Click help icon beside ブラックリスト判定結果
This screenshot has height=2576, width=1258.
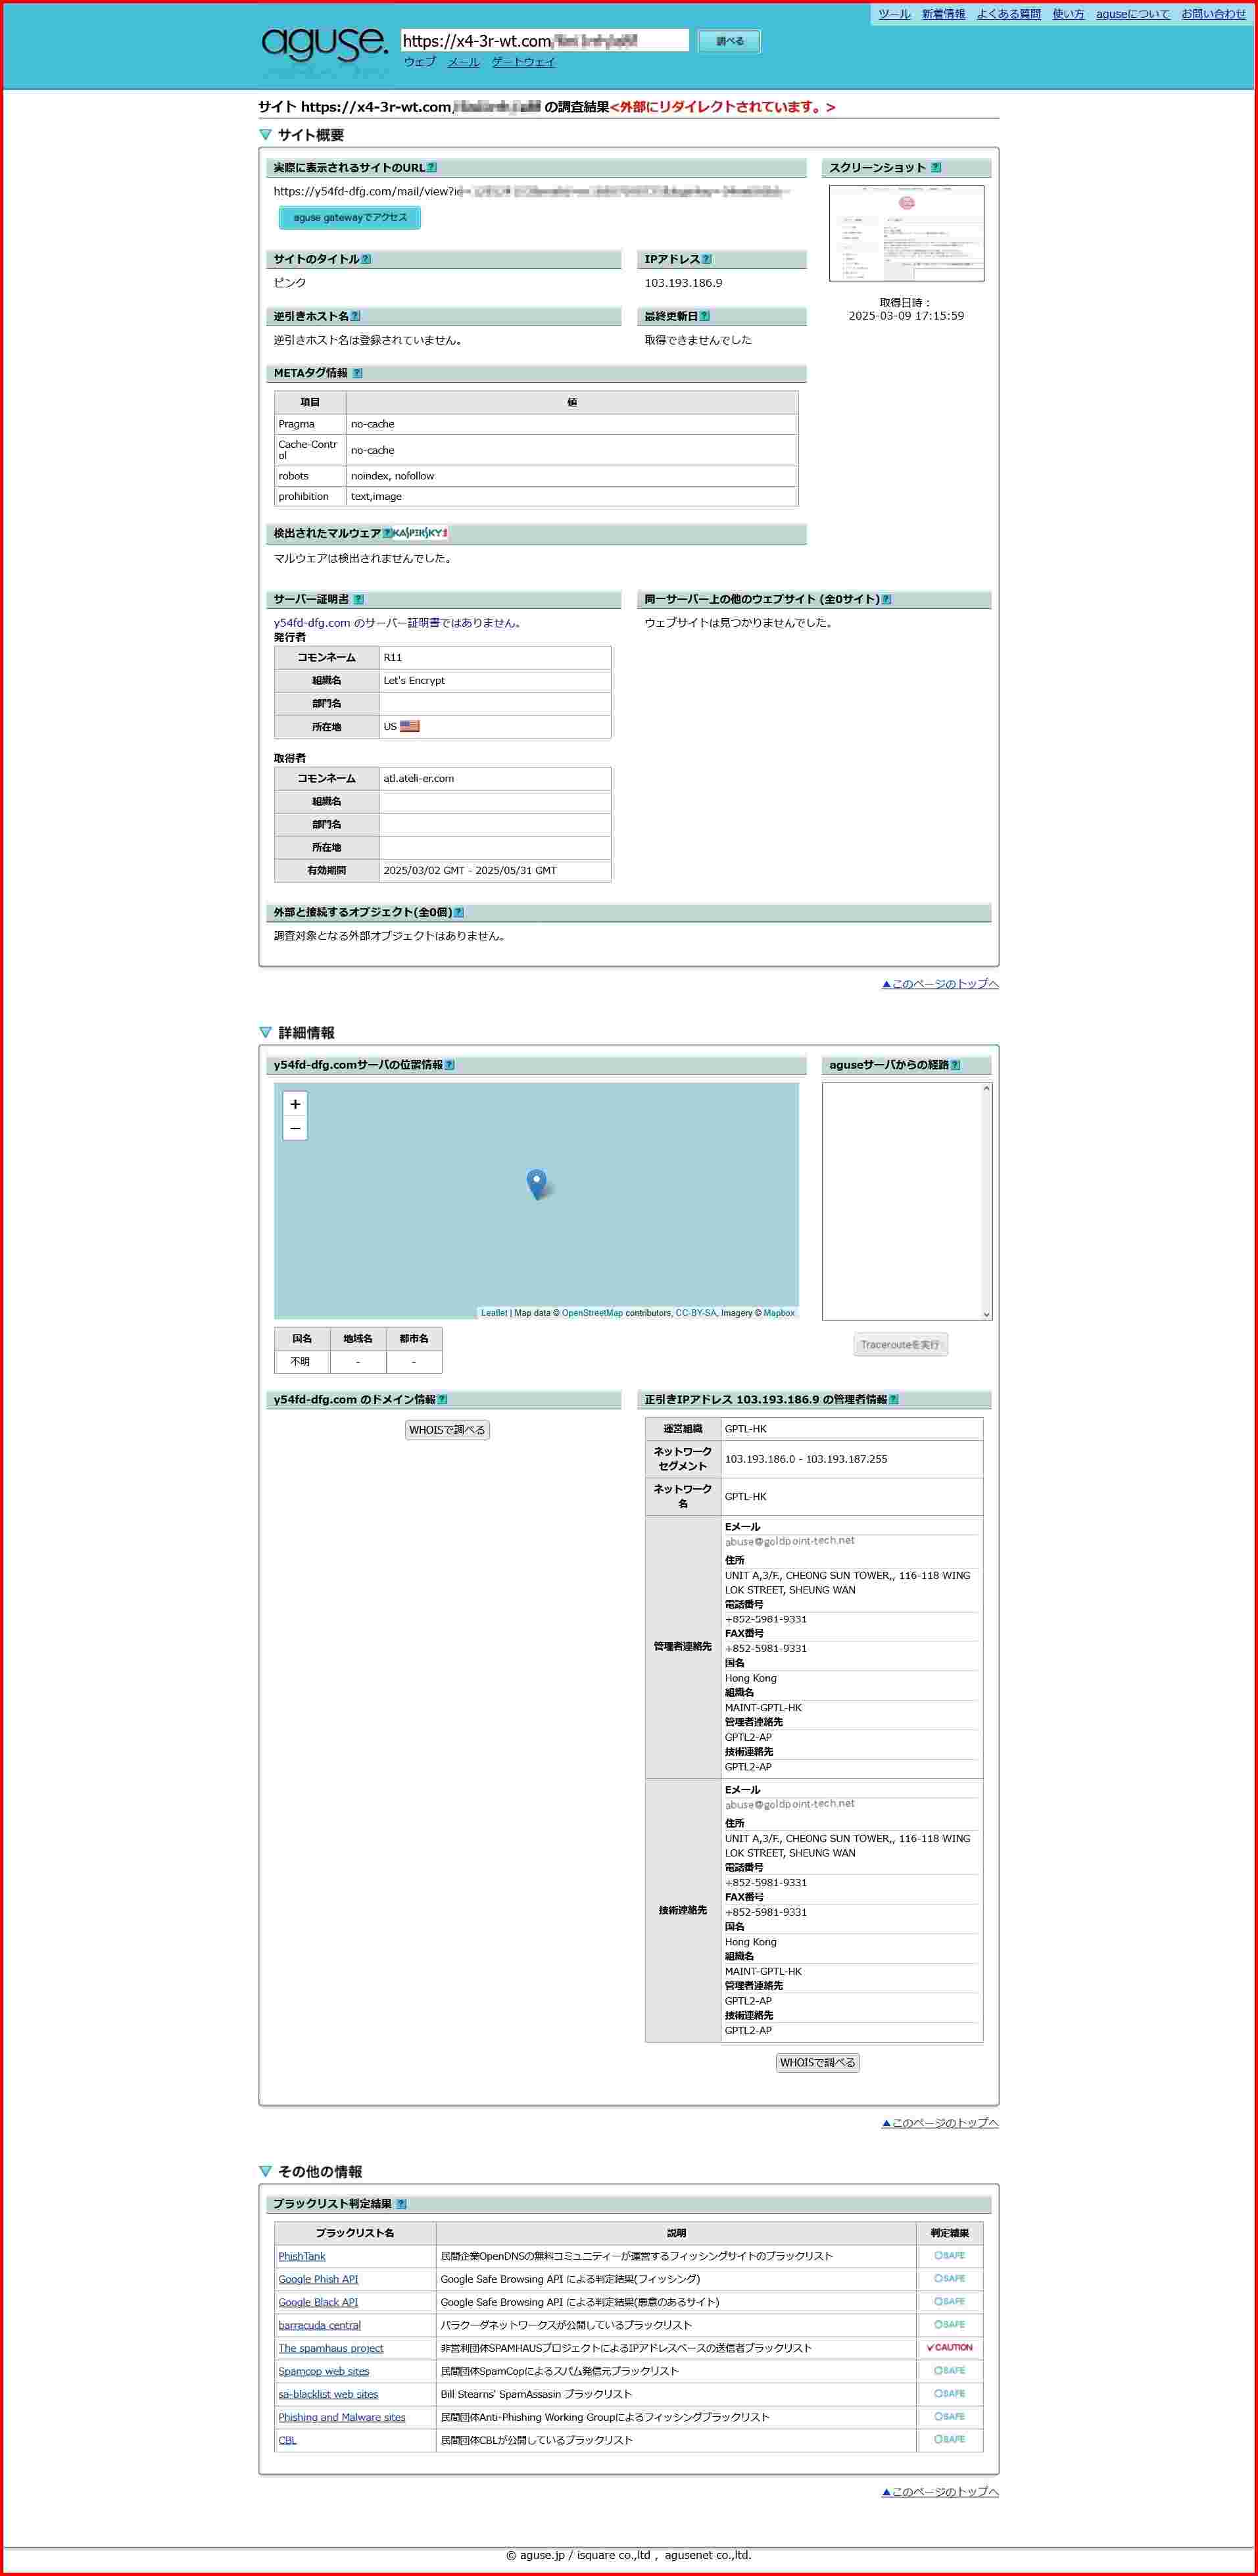(x=401, y=2203)
